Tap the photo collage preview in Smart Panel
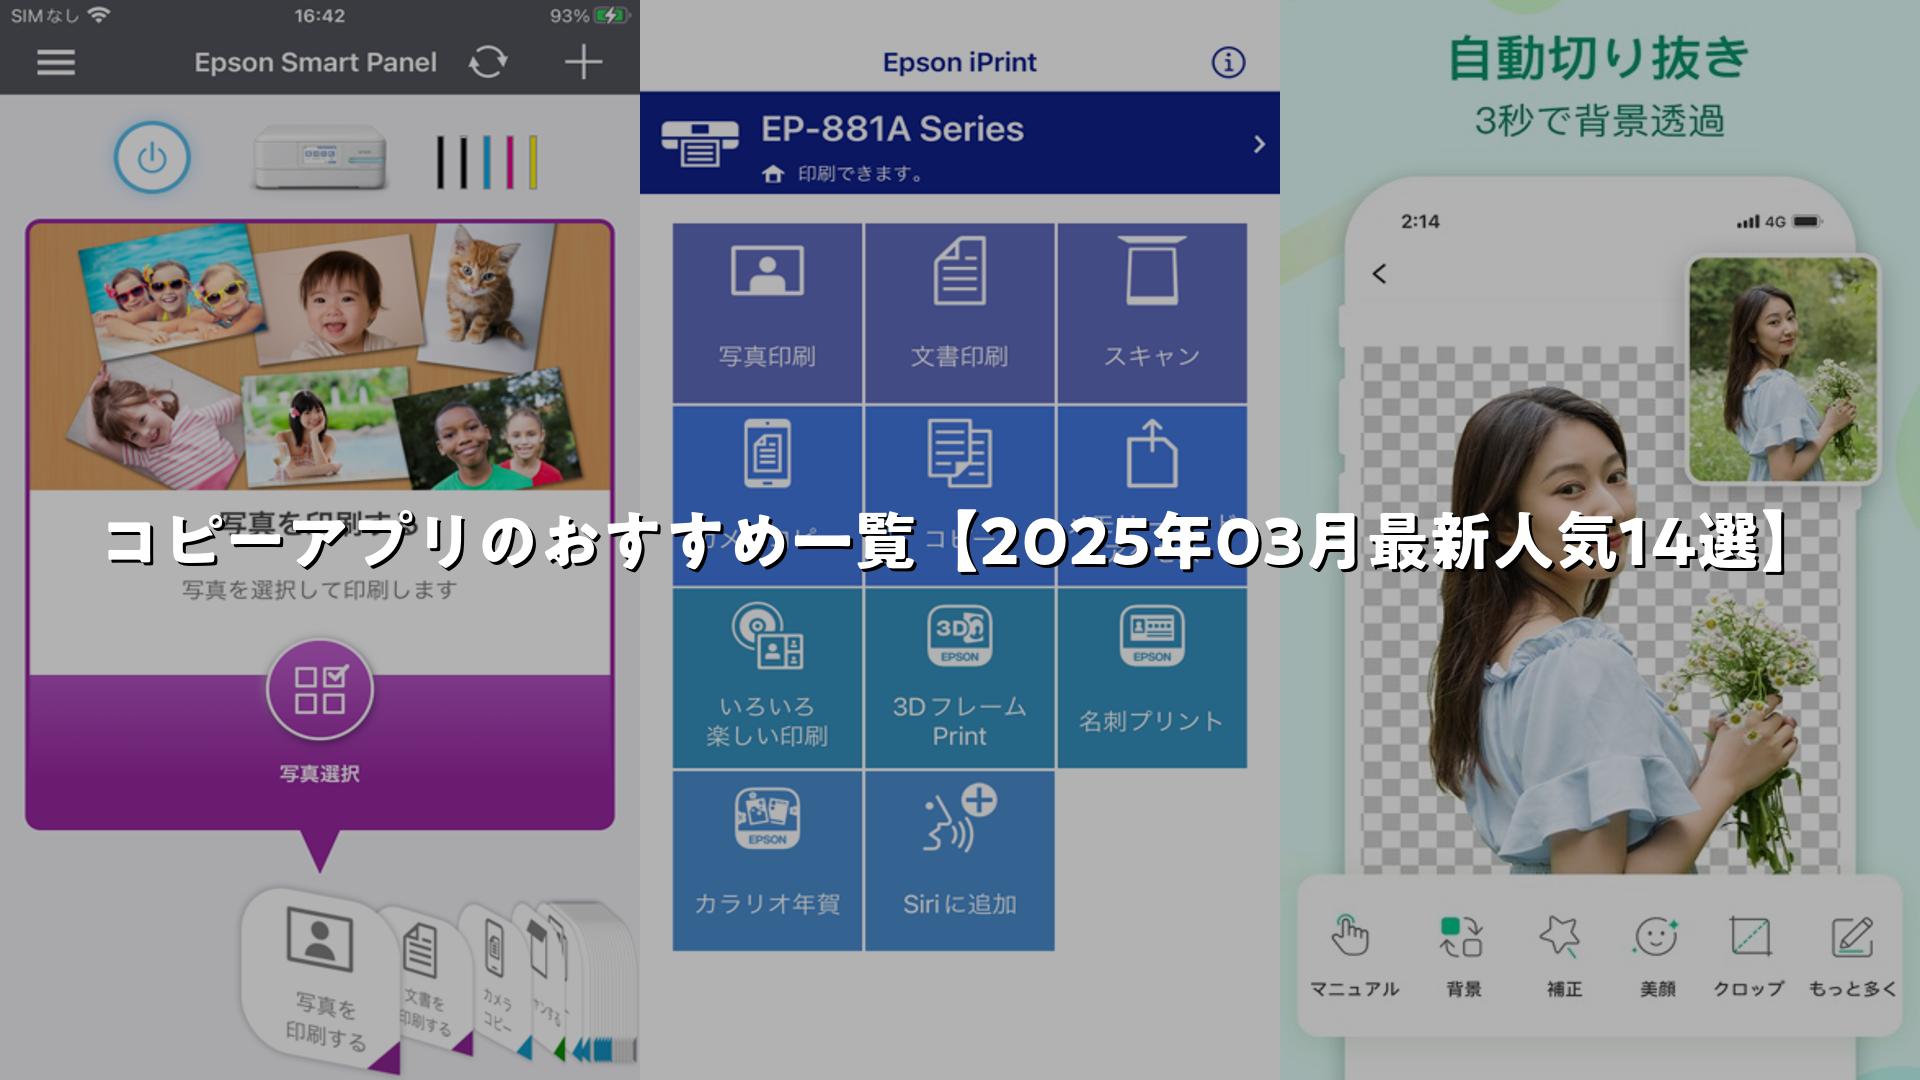Image resolution: width=1920 pixels, height=1080 pixels. 320,356
